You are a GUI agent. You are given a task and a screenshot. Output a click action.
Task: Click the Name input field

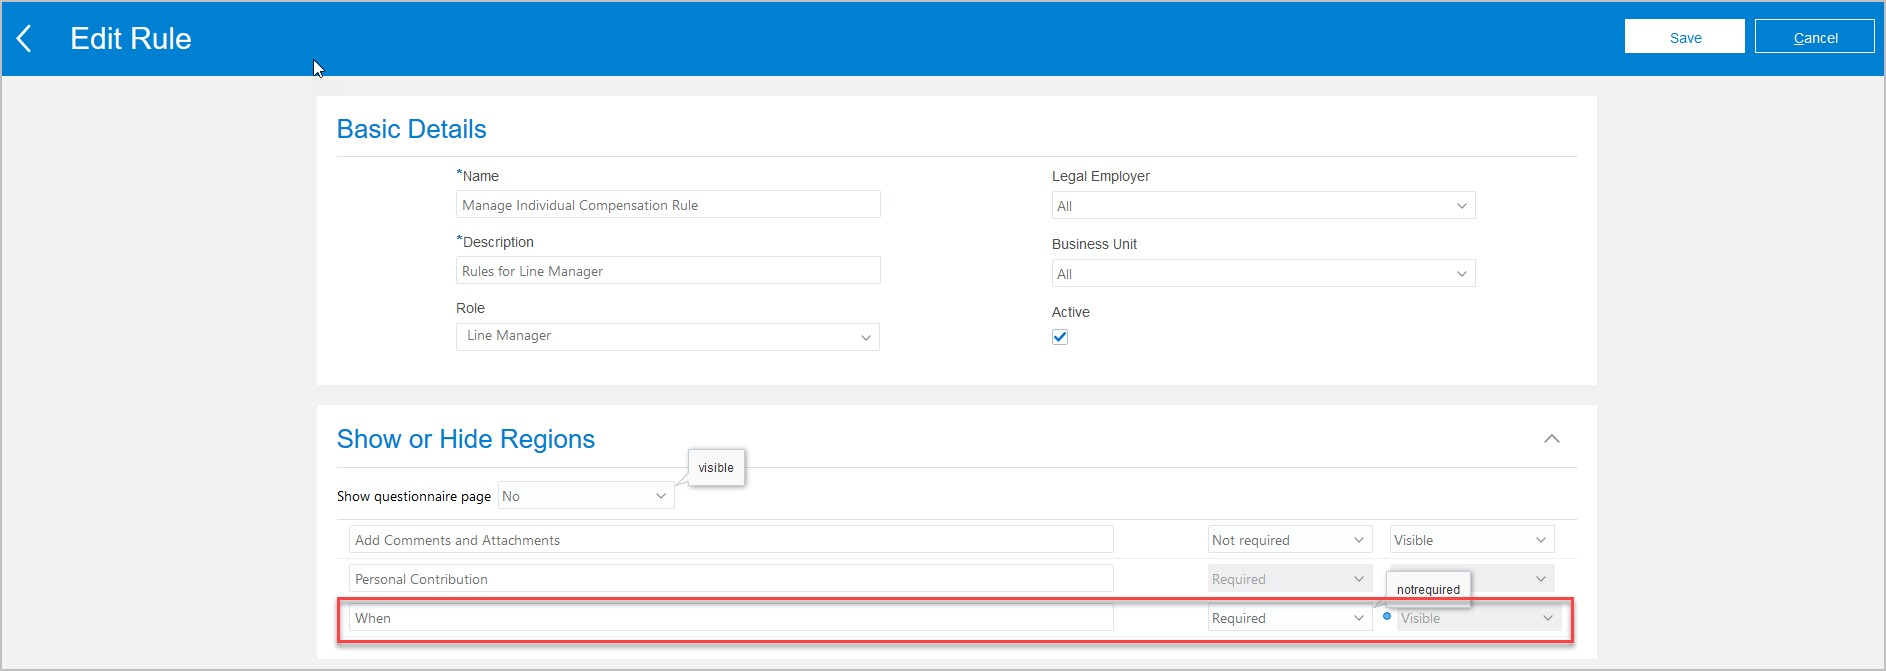click(668, 205)
